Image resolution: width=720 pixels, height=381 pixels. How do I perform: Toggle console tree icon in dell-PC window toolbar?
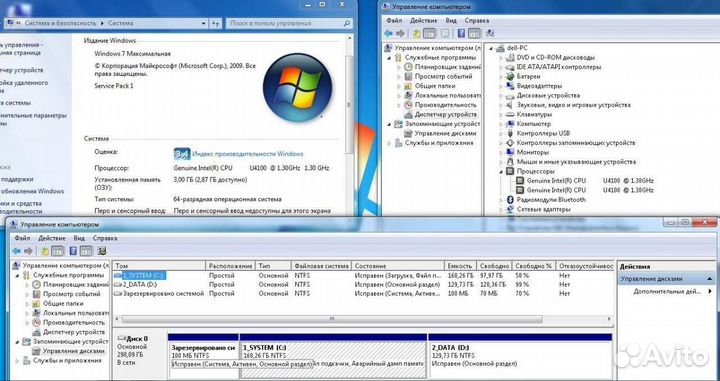(x=429, y=33)
